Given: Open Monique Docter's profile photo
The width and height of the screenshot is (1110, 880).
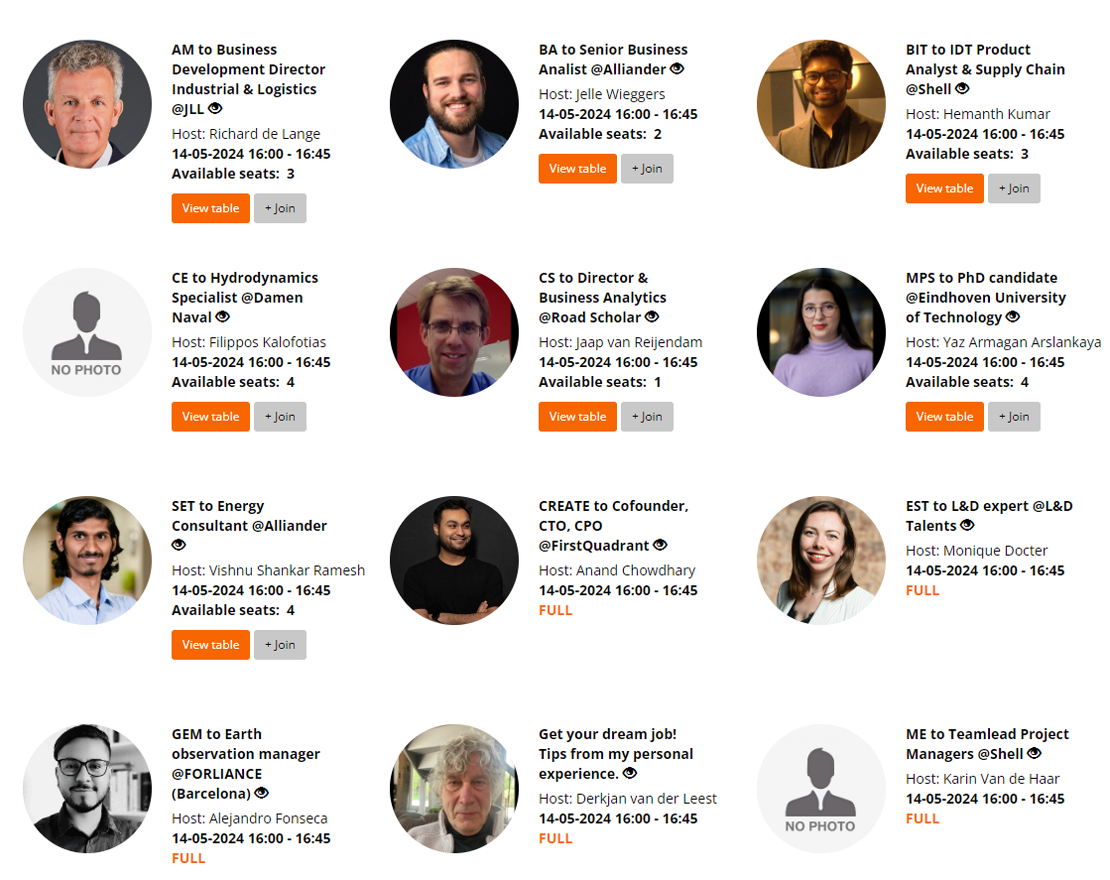Looking at the screenshot, I should 821,560.
